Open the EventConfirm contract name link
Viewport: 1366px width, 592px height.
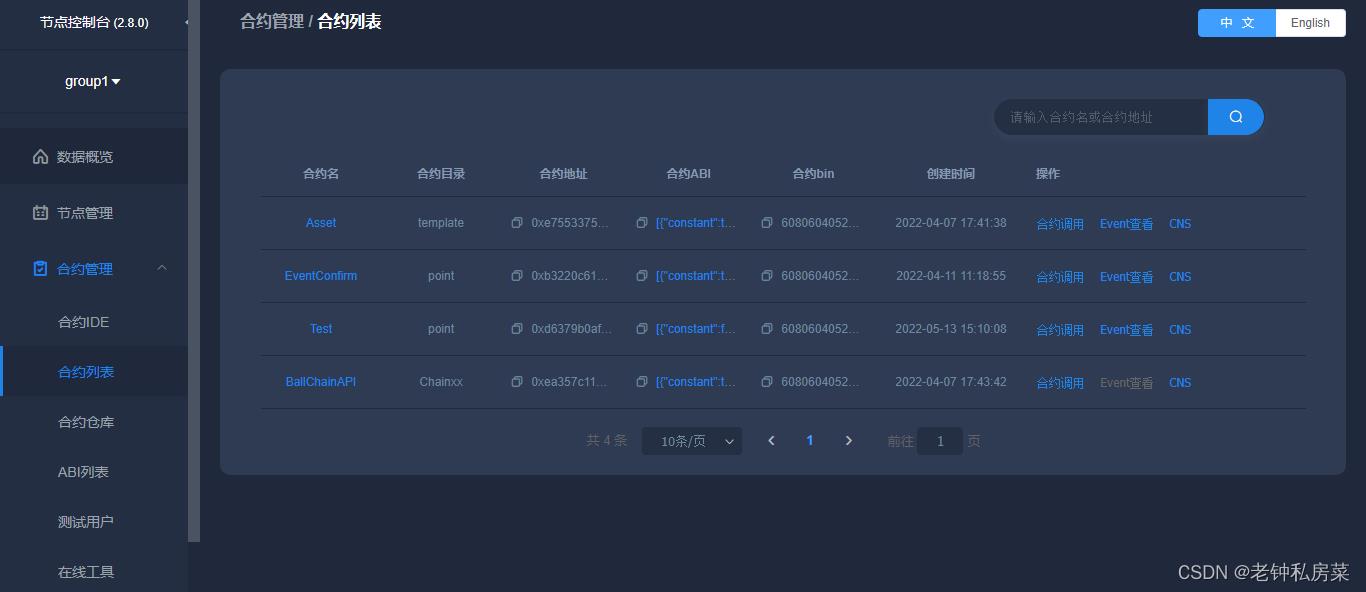(x=321, y=276)
